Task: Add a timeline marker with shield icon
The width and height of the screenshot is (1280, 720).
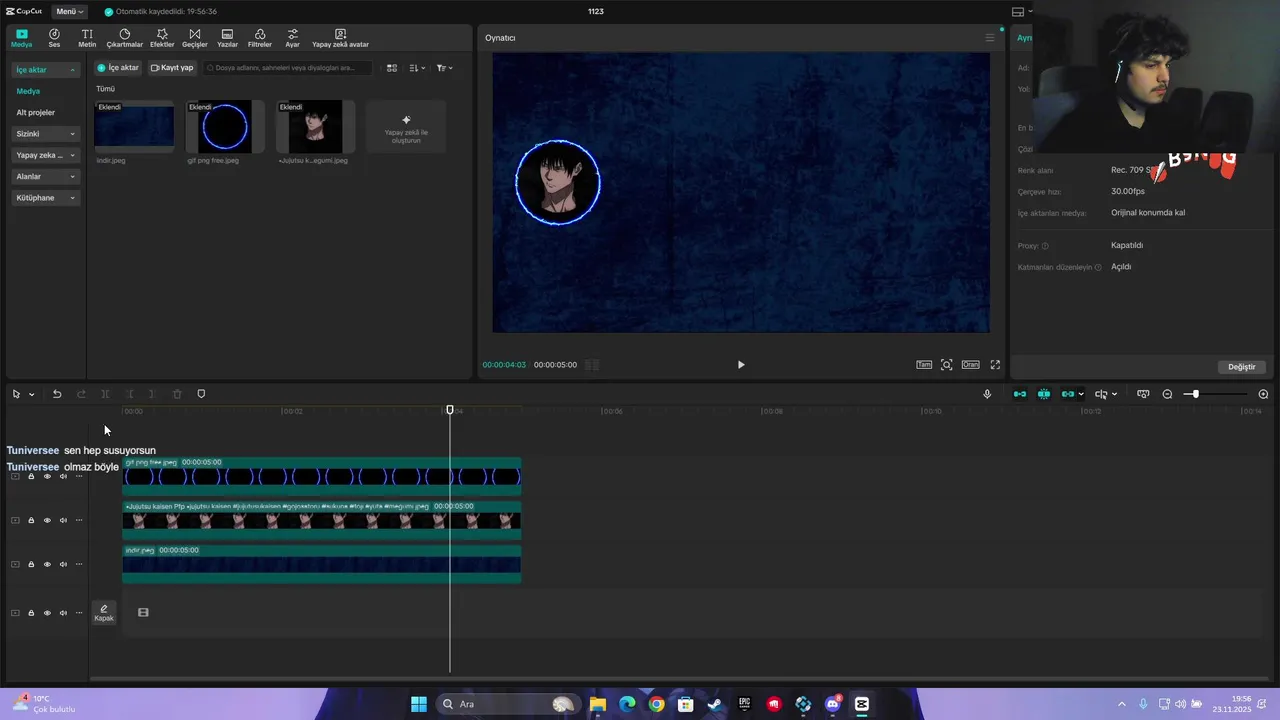Action: 201,394
